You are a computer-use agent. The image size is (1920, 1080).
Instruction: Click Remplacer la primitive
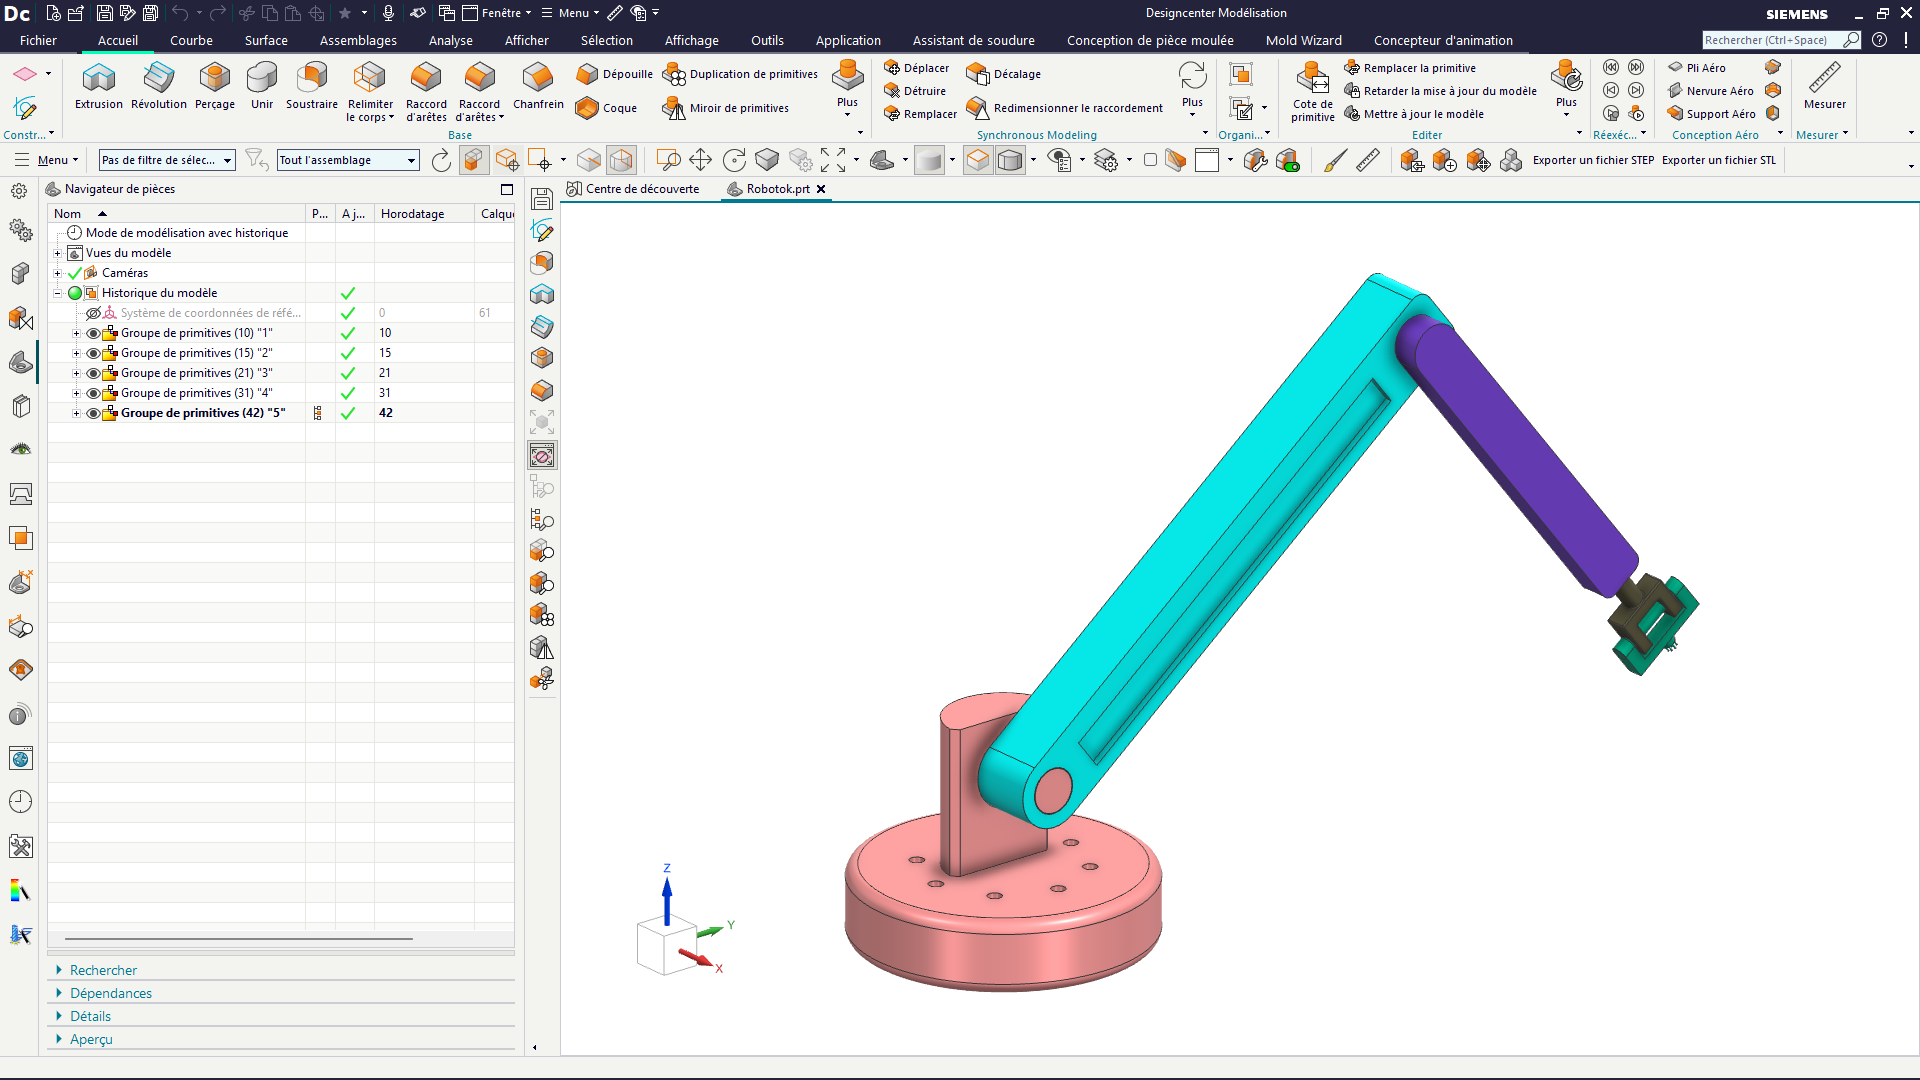point(1410,68)
